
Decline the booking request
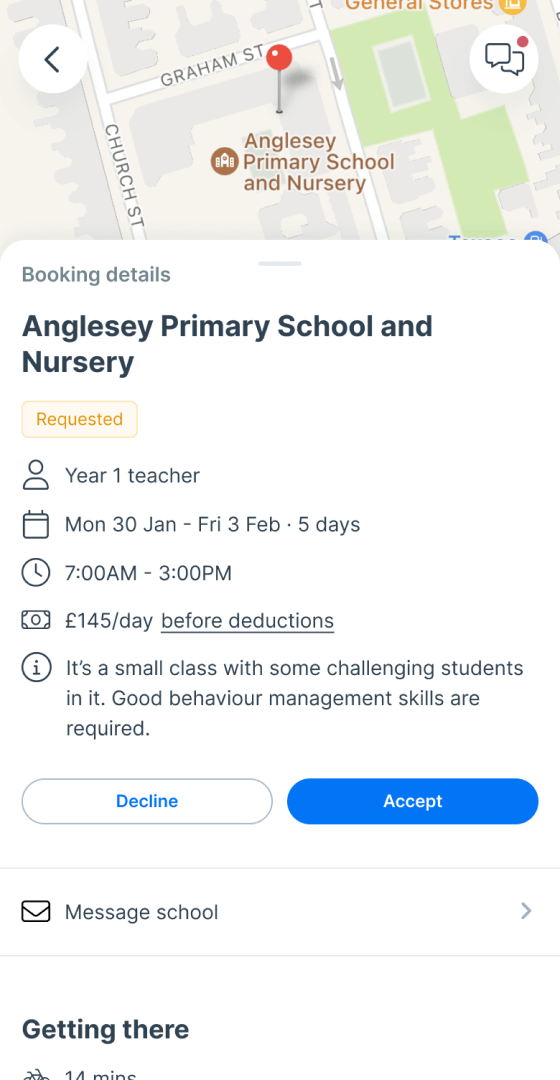coord(147,801)
